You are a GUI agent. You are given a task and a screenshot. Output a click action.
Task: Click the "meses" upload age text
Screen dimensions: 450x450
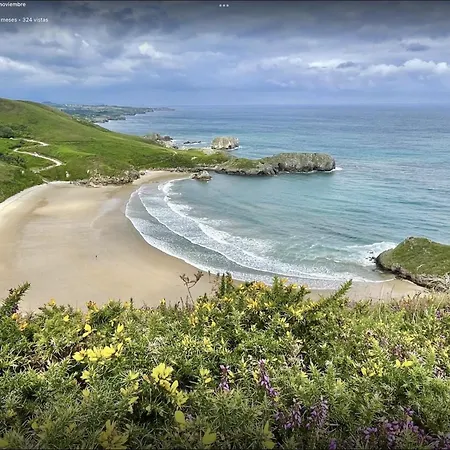point(8,20)
